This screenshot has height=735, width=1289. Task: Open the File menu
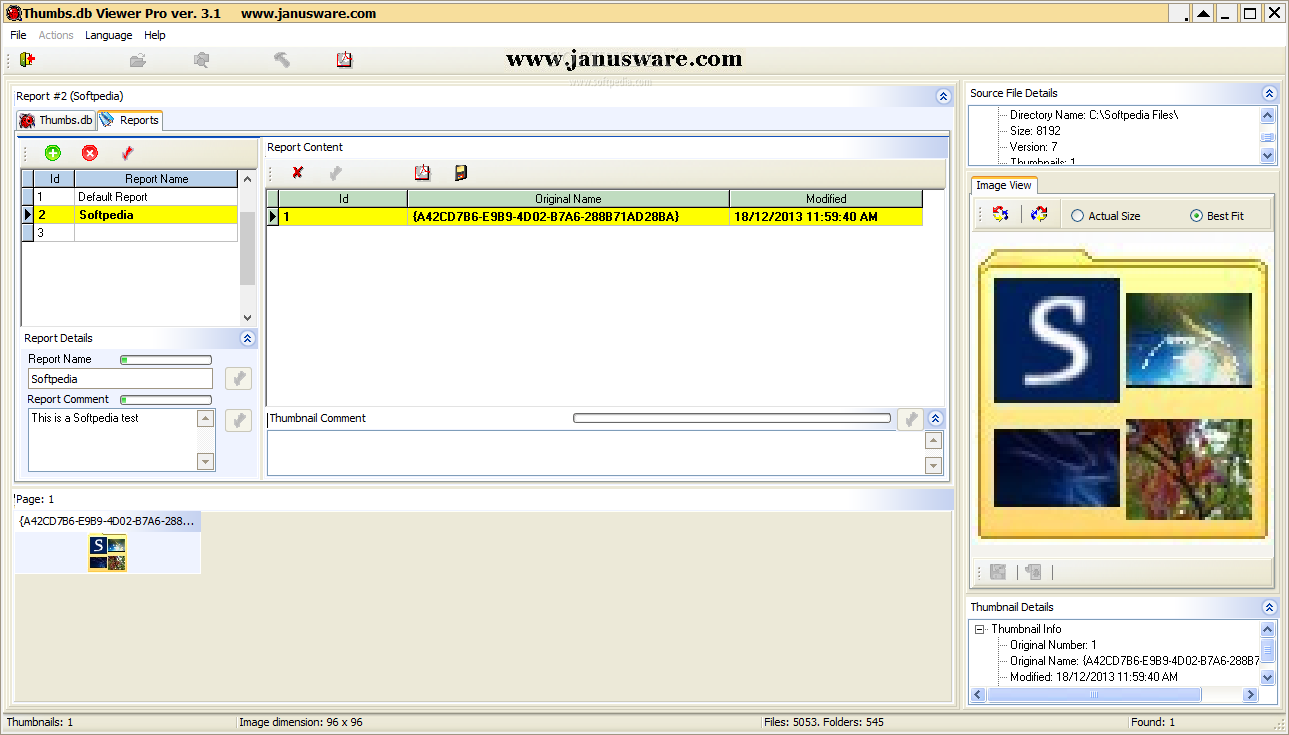(18, 35)
